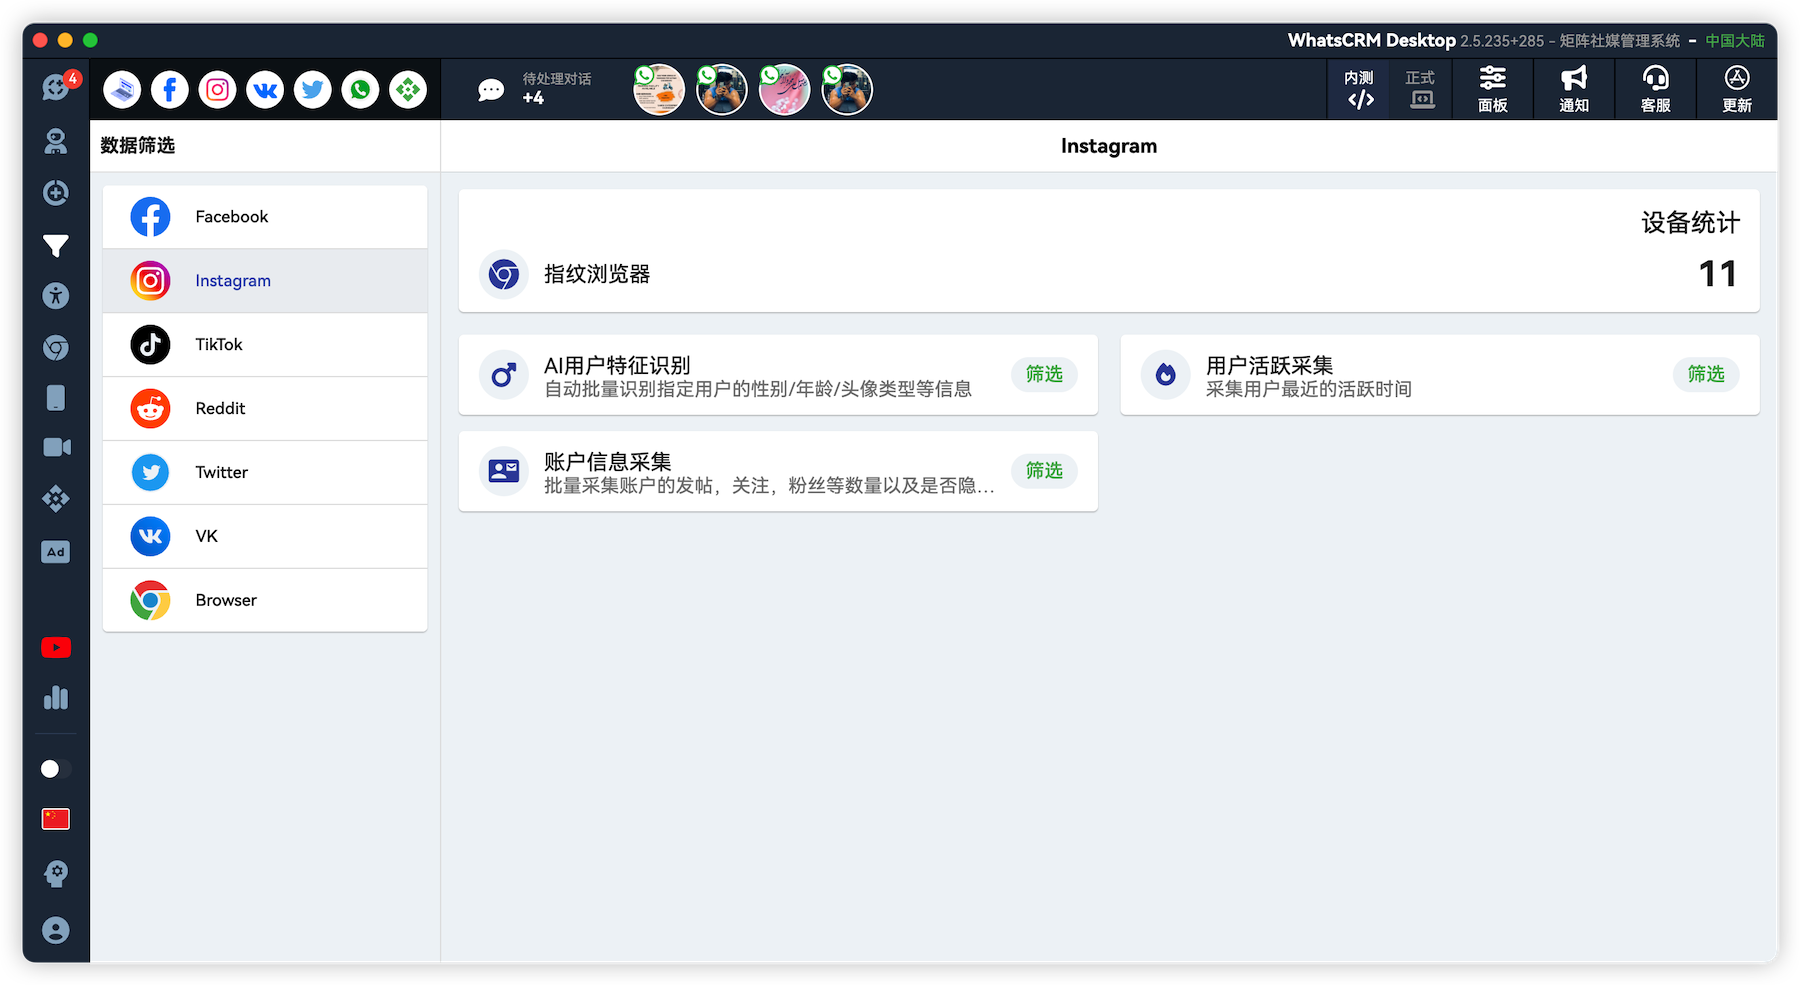The height and width of the screenshot is (985, 1800).
Task: Open the WhatsApp icon in top toolbar
Action: 360,90
